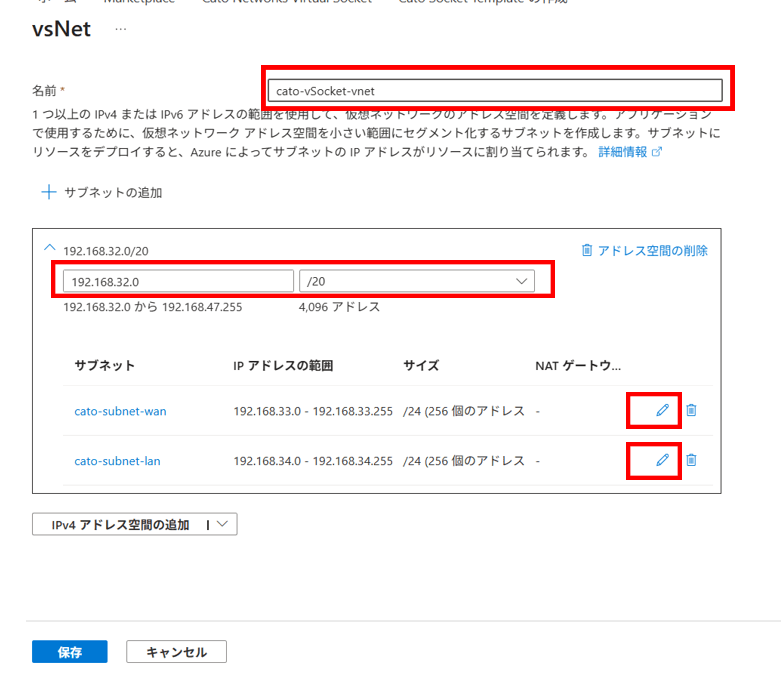Click the キャンセル button

tap(176, 652)
